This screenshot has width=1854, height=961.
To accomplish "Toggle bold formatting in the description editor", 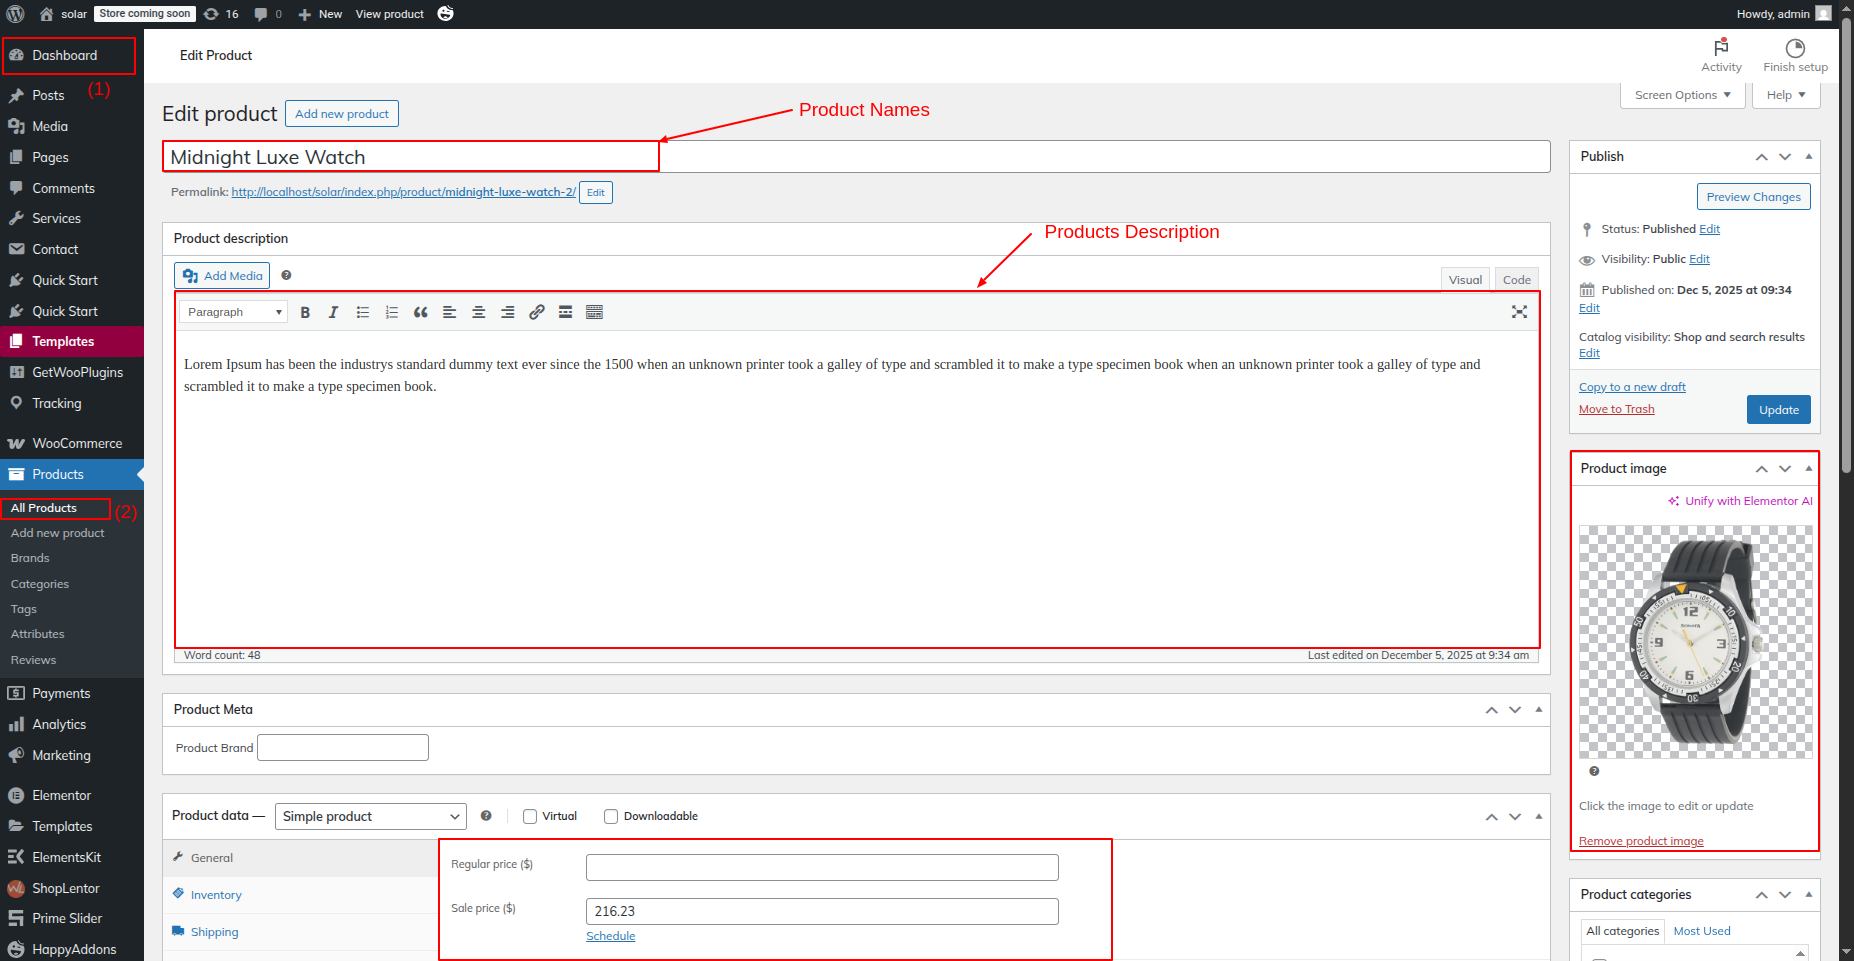I will click(x=305, y=313).
